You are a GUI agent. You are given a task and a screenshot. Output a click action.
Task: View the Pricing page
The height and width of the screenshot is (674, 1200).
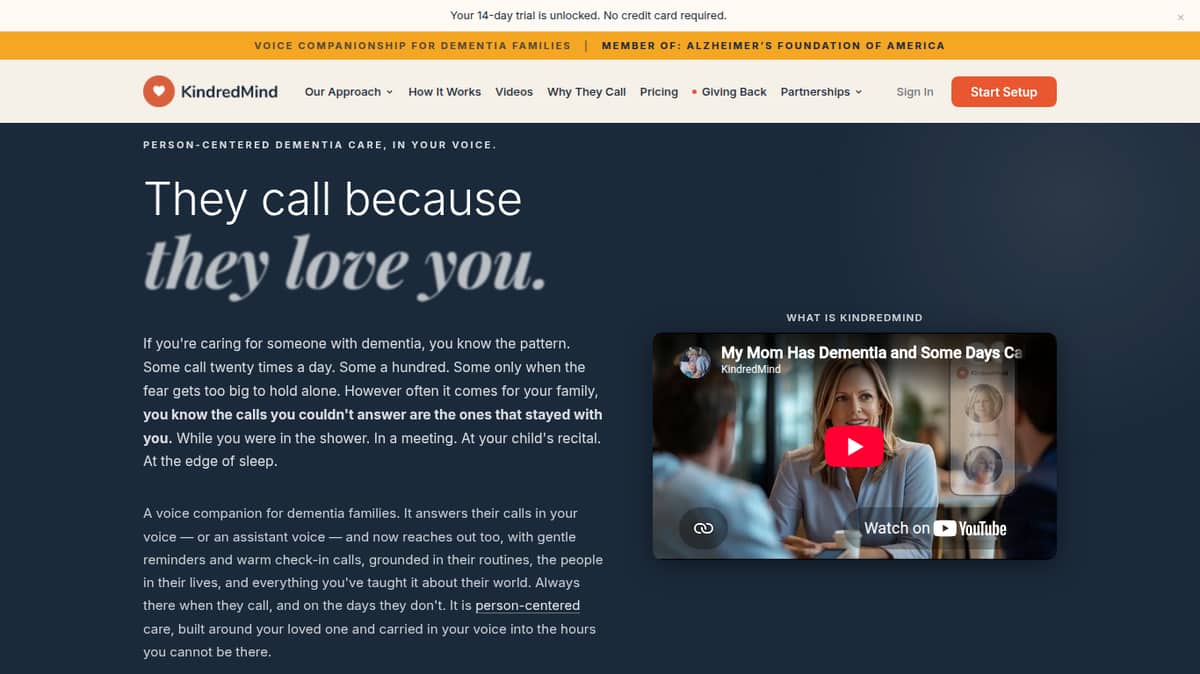coord(659,92)
